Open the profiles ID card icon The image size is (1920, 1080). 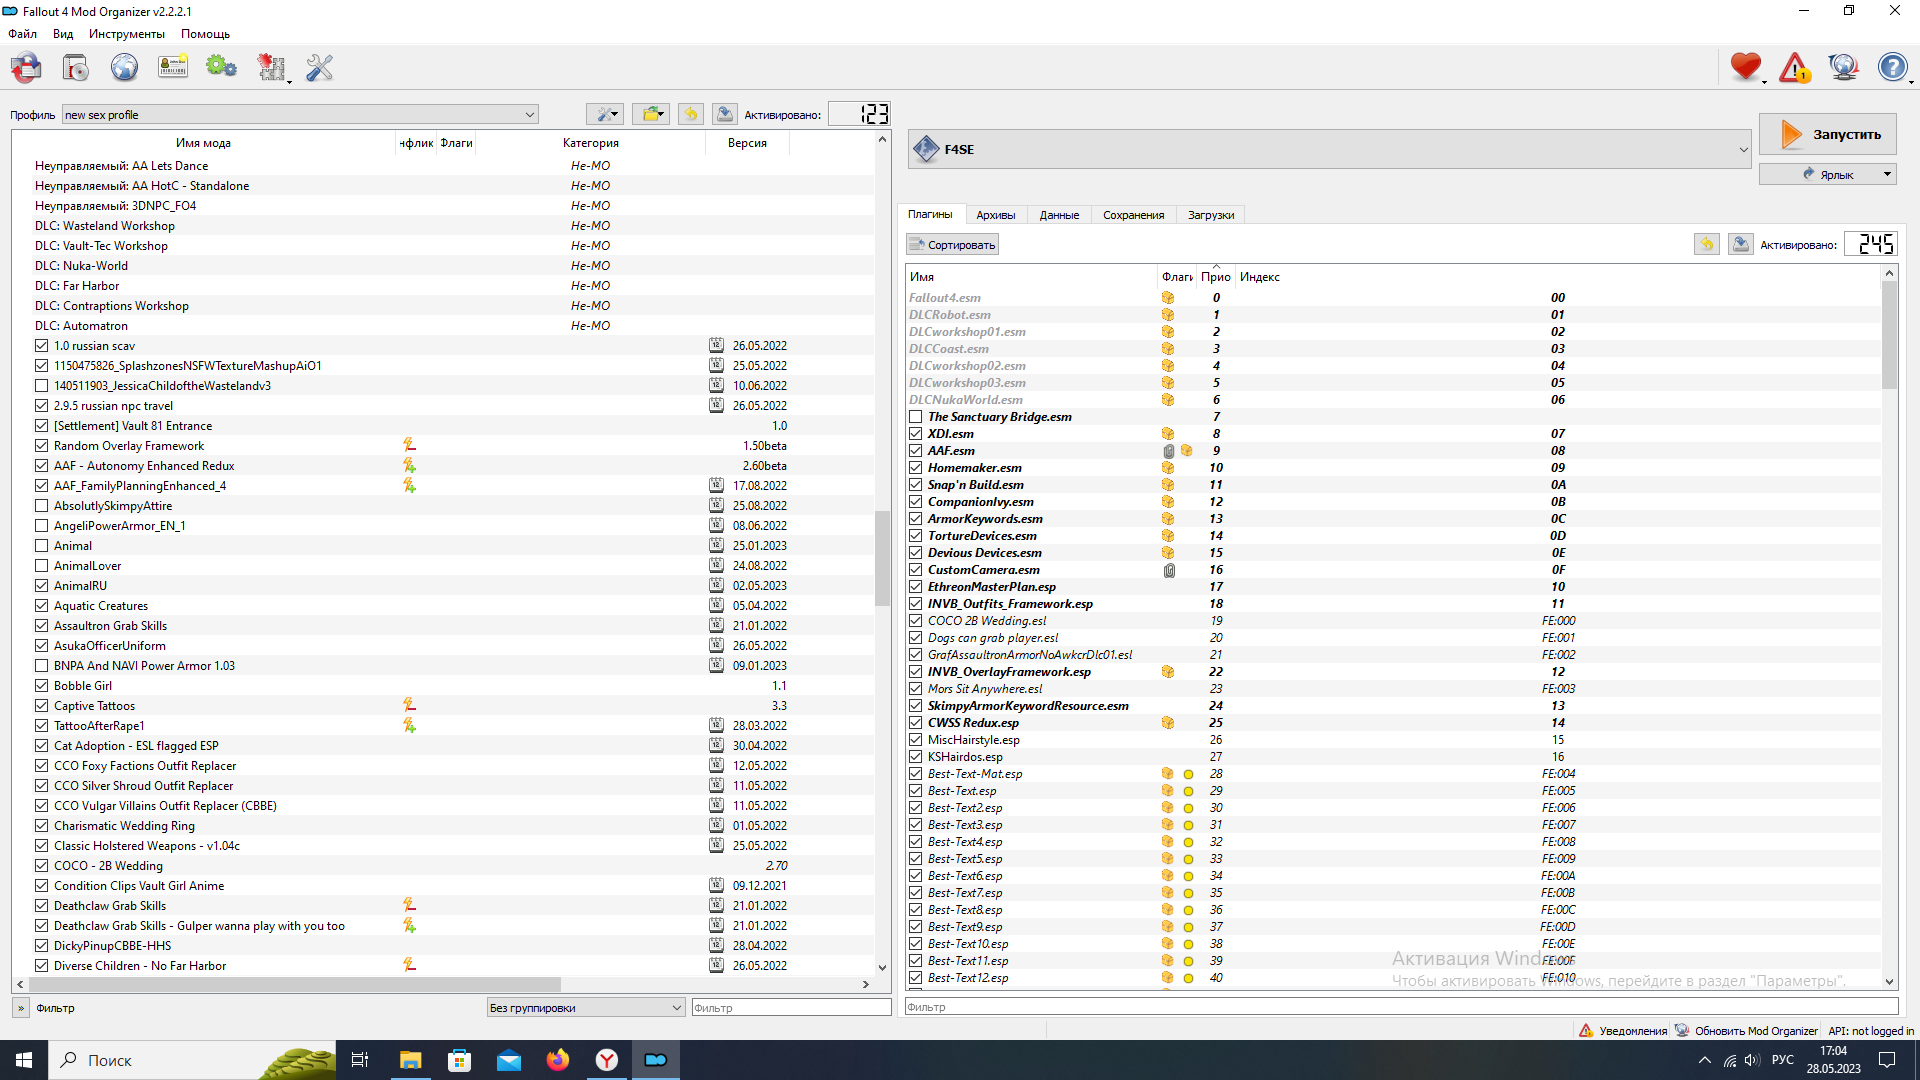click(x=173, y=68)
